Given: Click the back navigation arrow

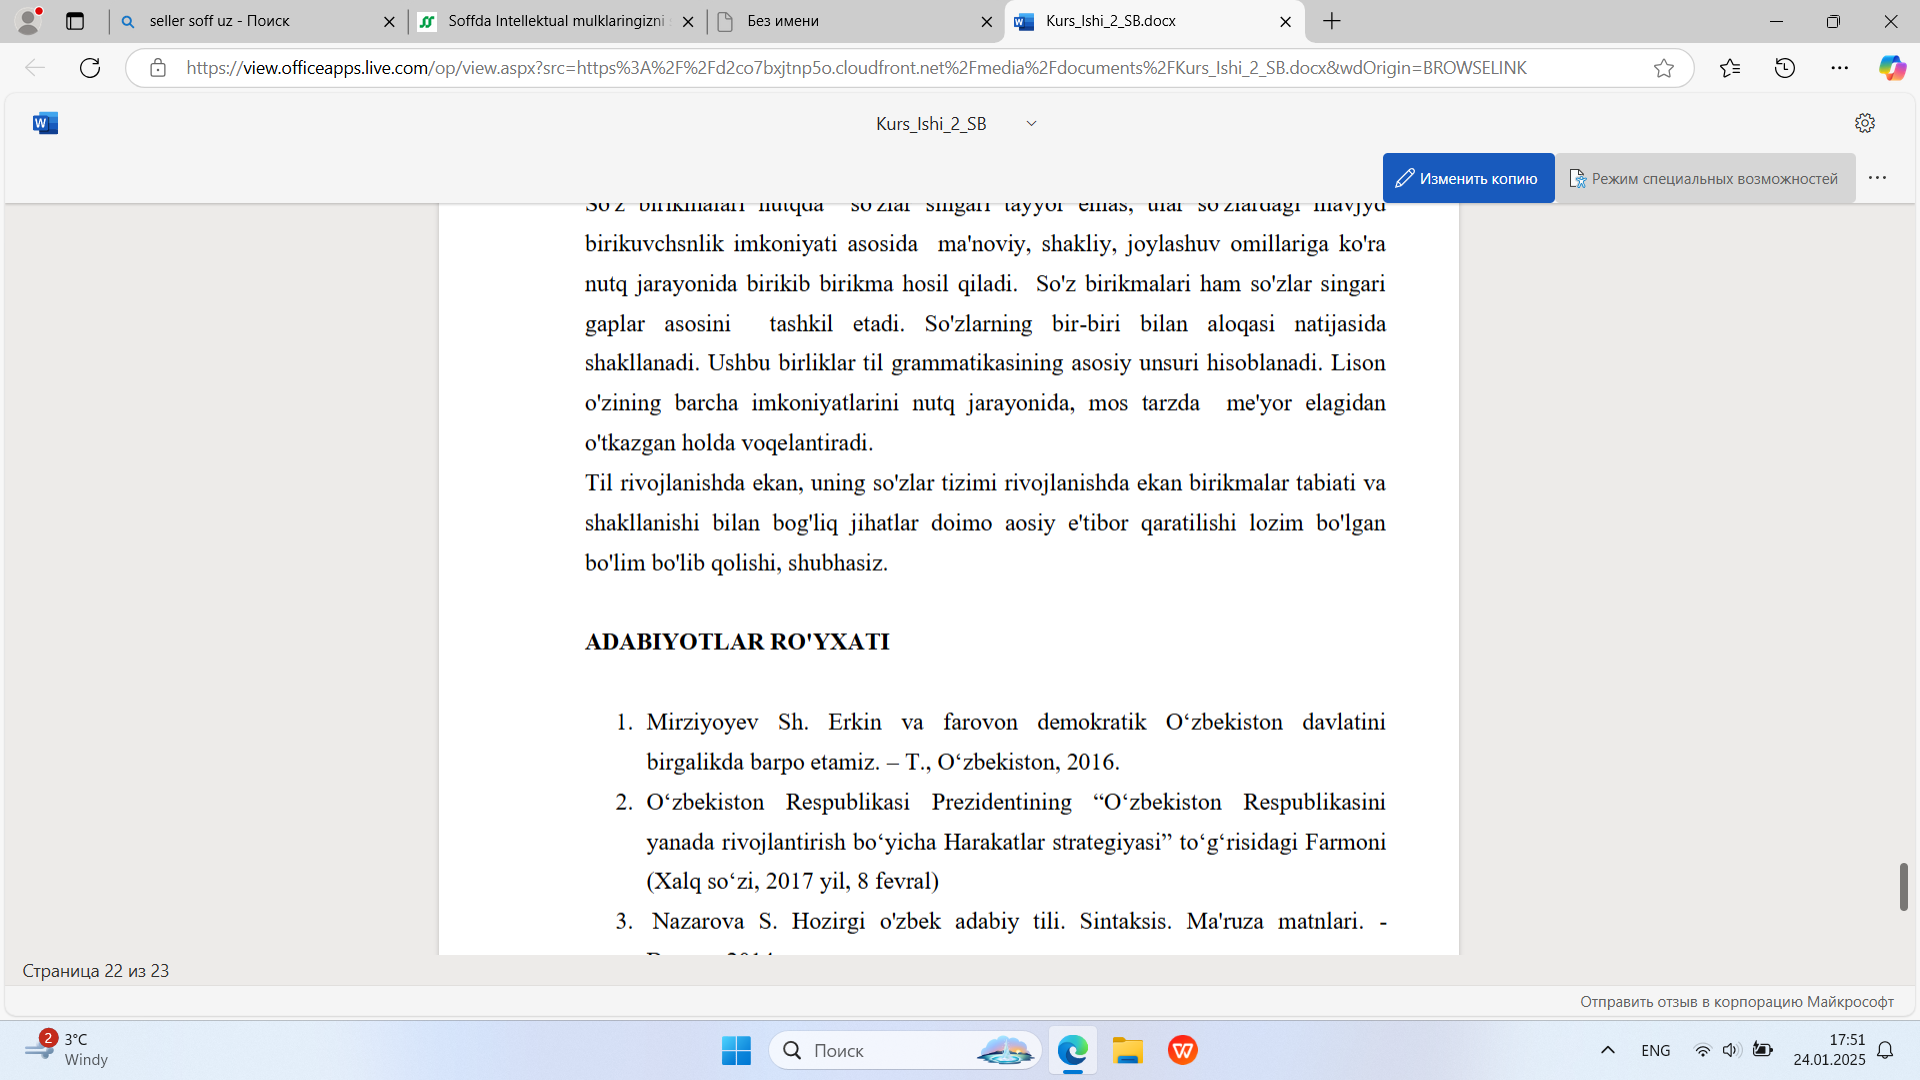Looking at the screenshot, I should 34,68.
